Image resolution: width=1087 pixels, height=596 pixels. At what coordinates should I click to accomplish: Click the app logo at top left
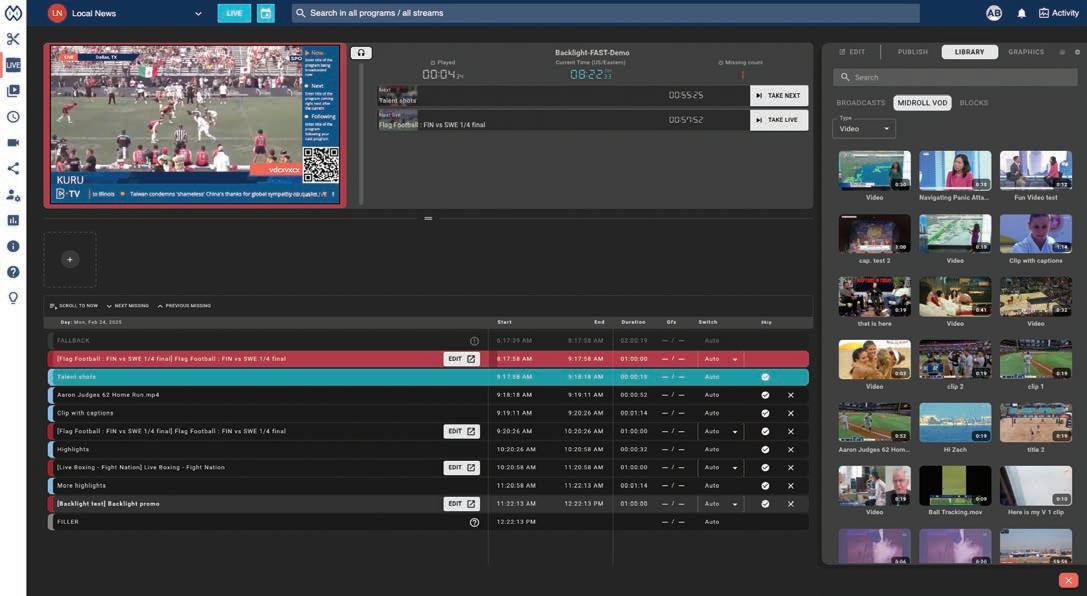tap(13, 12)
